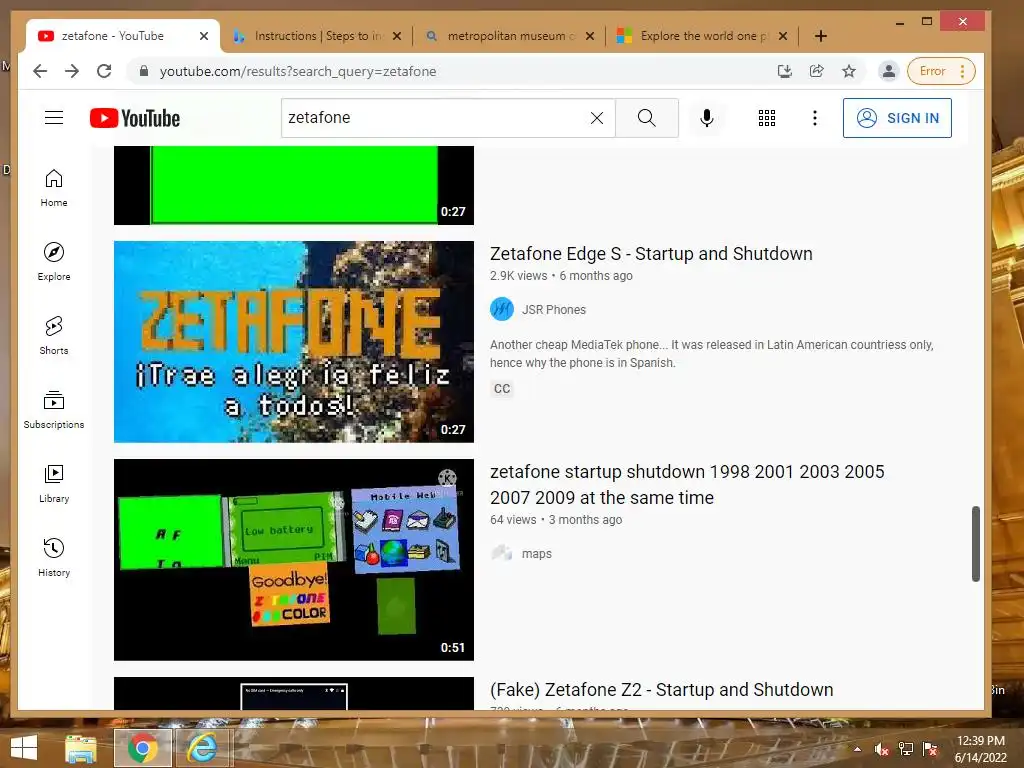The height and width of the screenshot is (768, 1024).
Task: Close the Explore the world tab
Action: 783,36
